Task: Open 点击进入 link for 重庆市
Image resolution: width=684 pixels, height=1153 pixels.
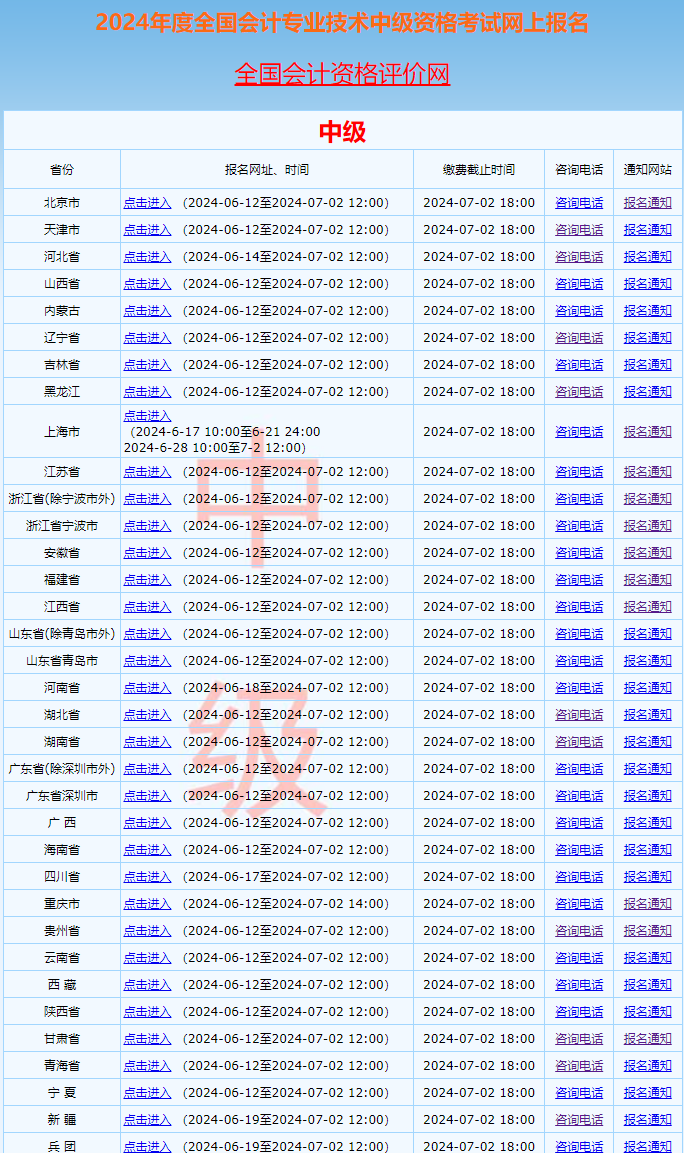Action: (147, 904)
